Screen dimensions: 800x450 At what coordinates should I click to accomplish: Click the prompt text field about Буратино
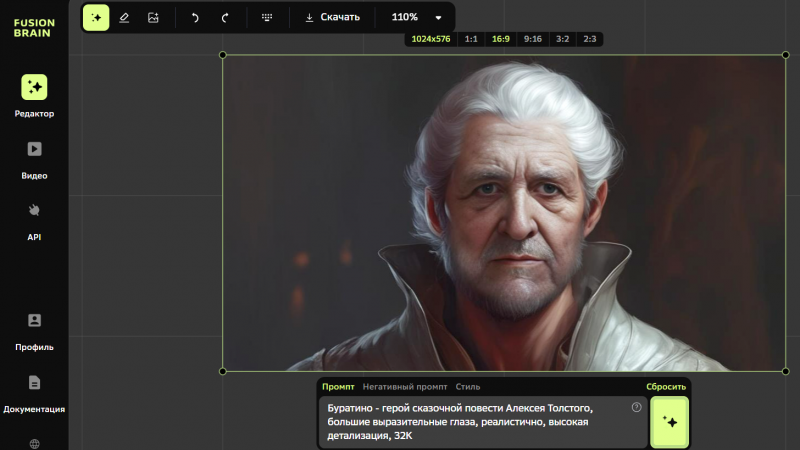coord(483,422)
